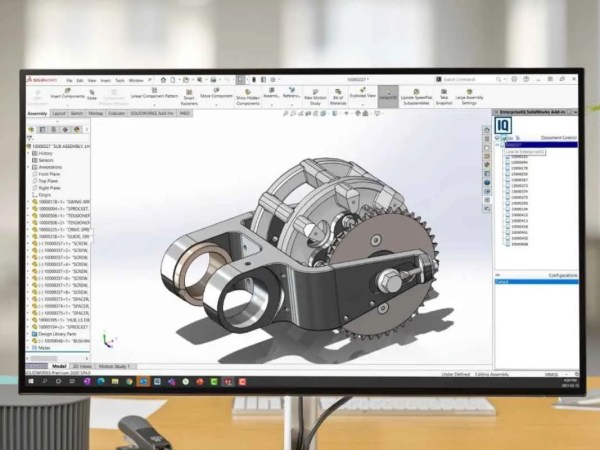This screenshot has height=450, width=600.
Task: Click the Insert Components tool
Action: coord(67,93)
